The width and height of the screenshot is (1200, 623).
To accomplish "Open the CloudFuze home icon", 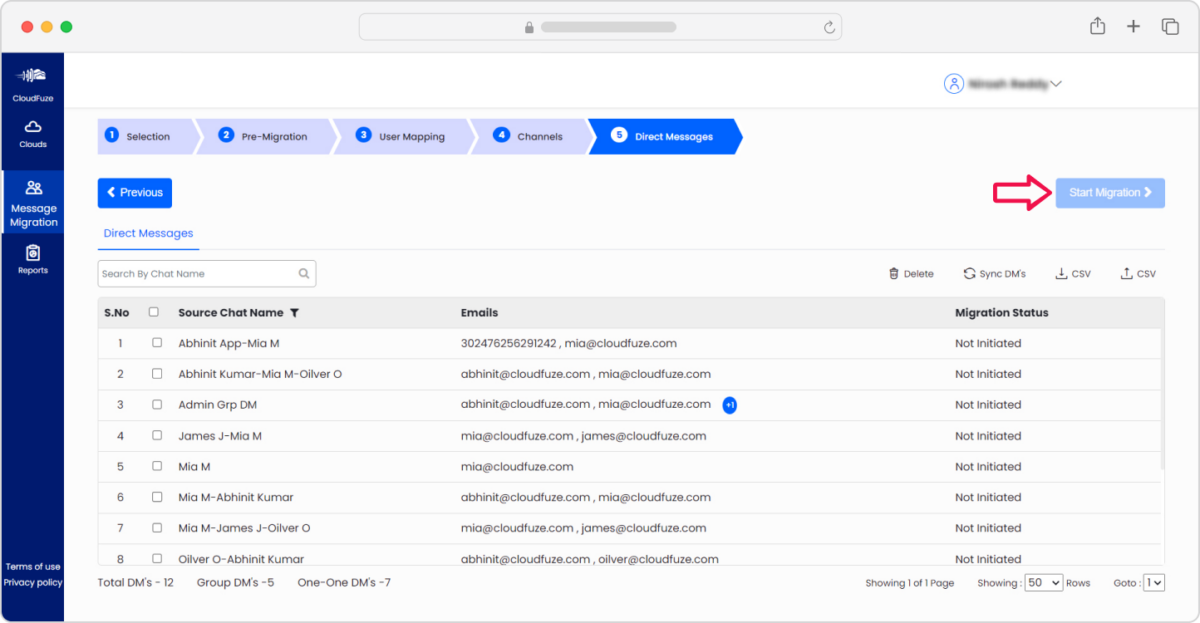I will pos(33,80).
